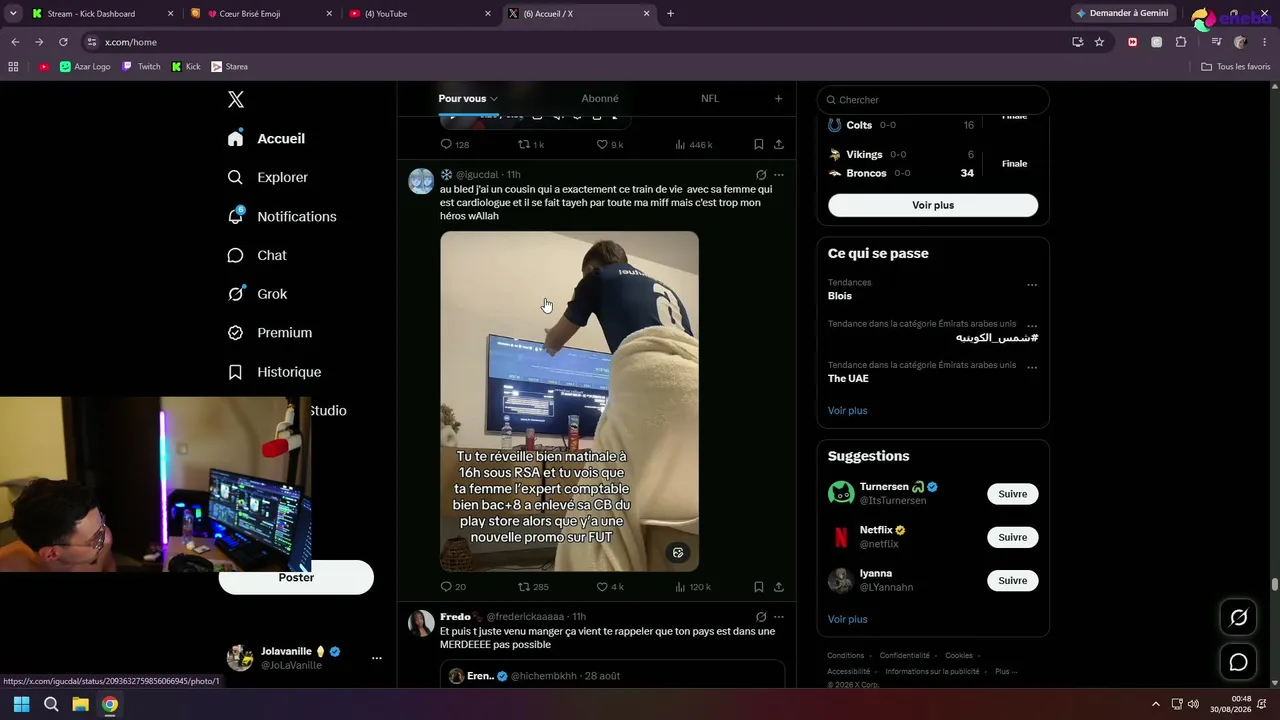Viewport: 1280px width, 720px height.
Task: Click the X logo in sidebar
Action: pyautogui.click(x=236, y=99)
